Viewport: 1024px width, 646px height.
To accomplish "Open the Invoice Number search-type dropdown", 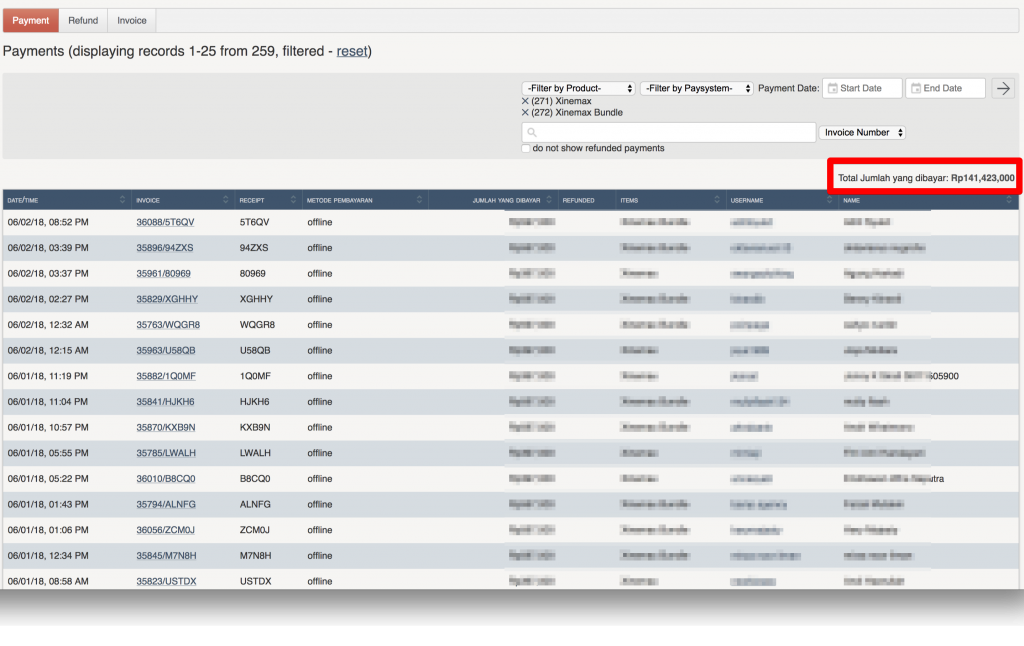I will (862, 133).
